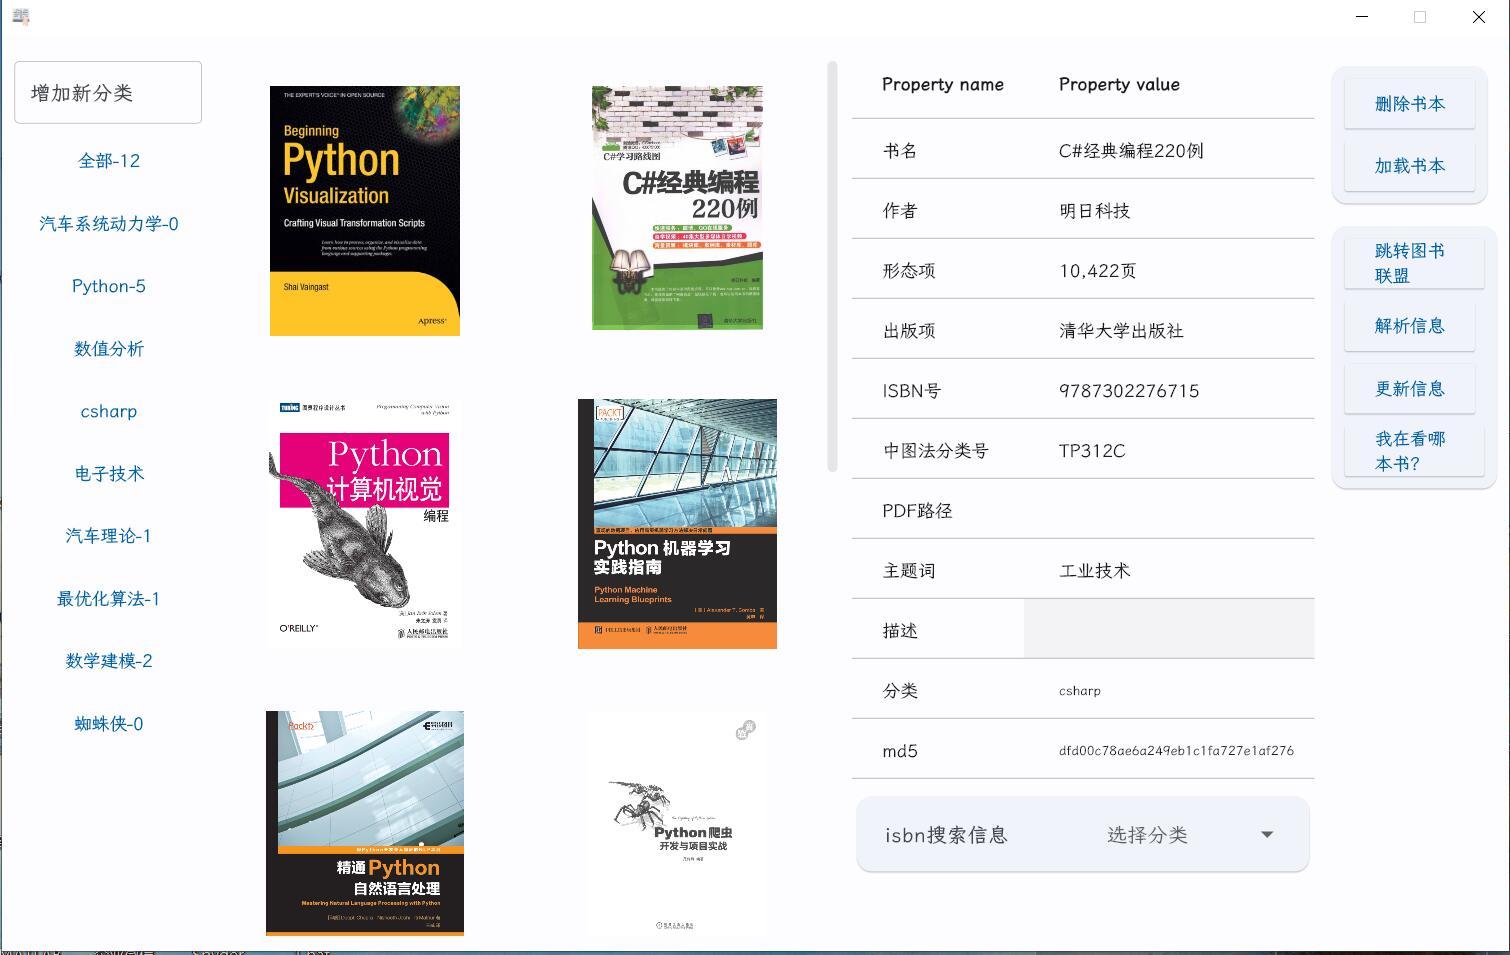
Task: Choose the 数学建模-2 category
Action: click(x=109, y=661)
